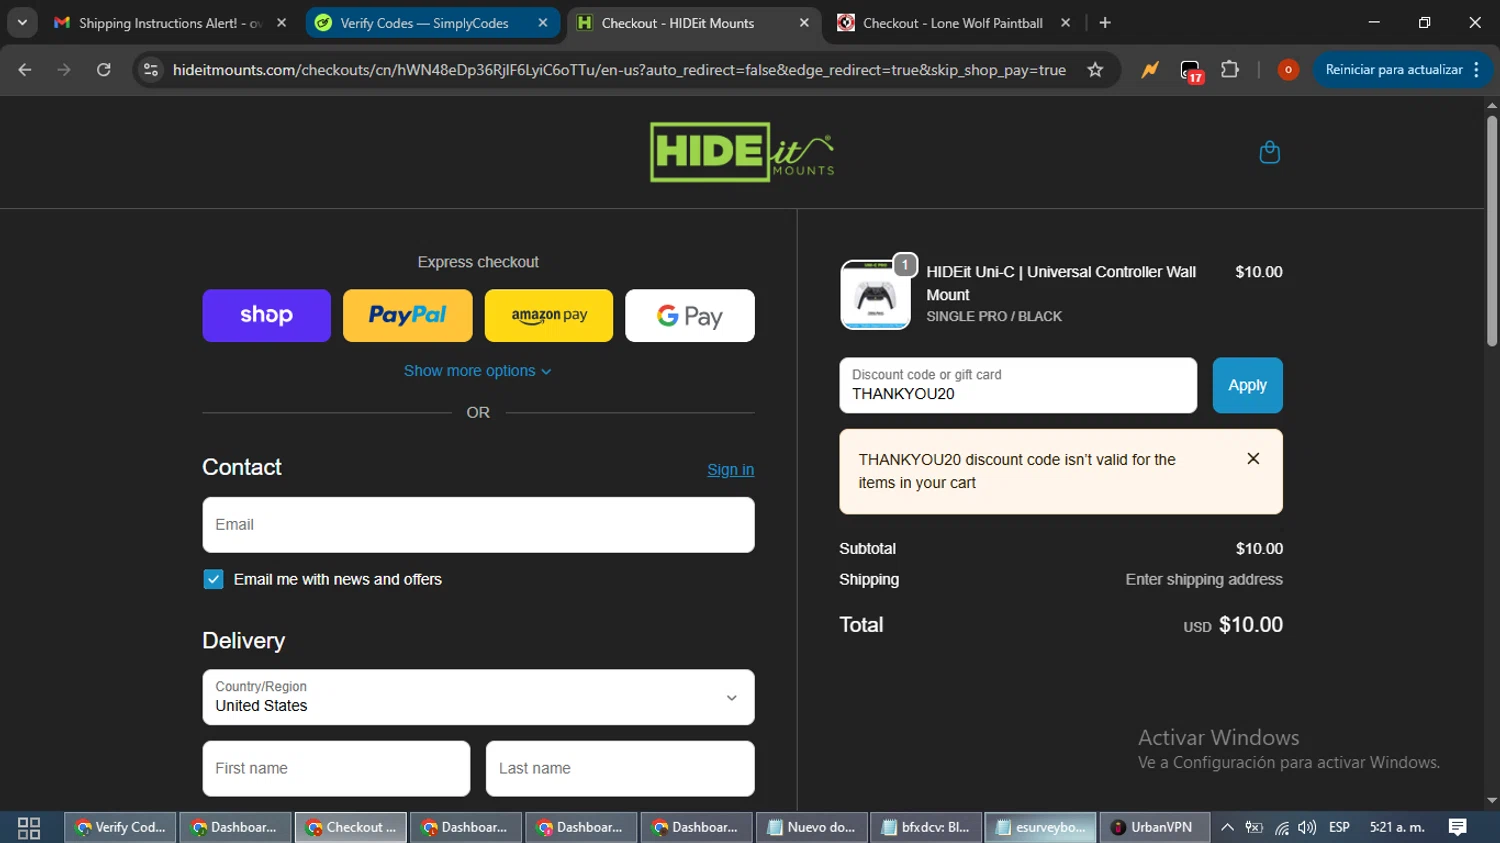Open the Nuevo do... taskbar item
Screen dimensions: 1500x843
pos(811,828)
